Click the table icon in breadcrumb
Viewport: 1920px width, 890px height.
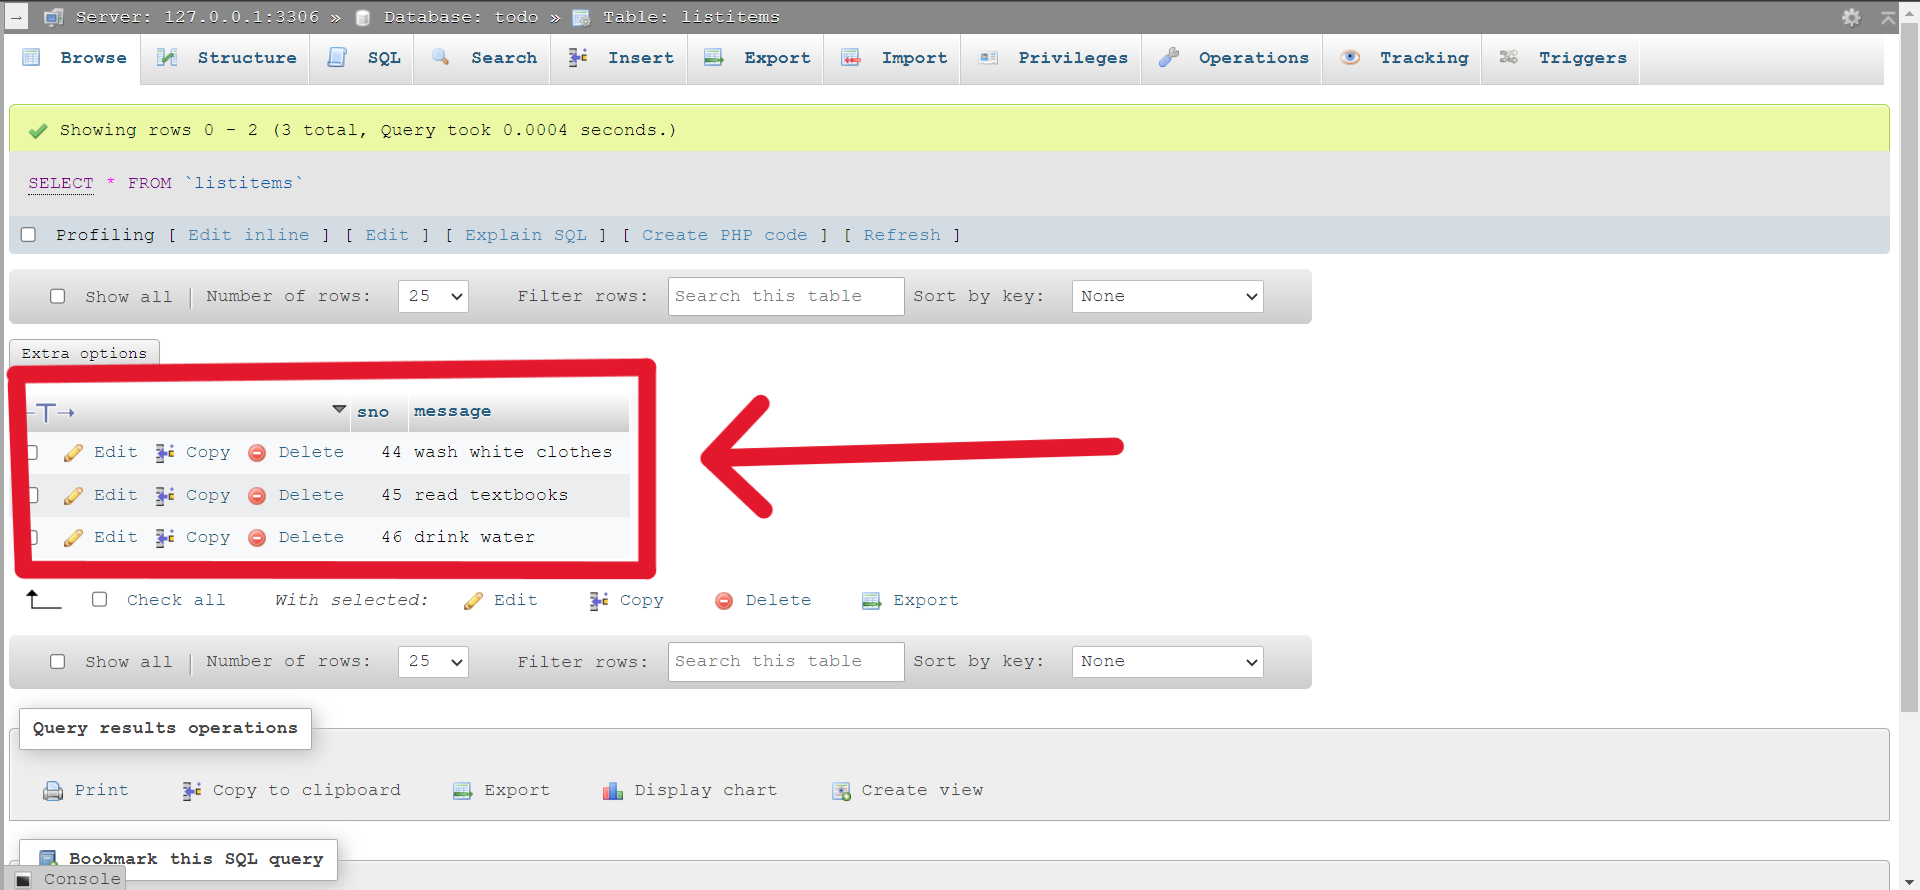pyautogui.click(x=581, y=17)
